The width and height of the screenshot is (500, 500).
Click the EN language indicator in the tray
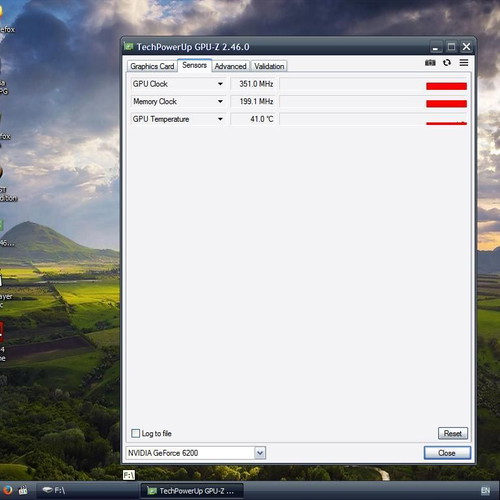(485, 491)
